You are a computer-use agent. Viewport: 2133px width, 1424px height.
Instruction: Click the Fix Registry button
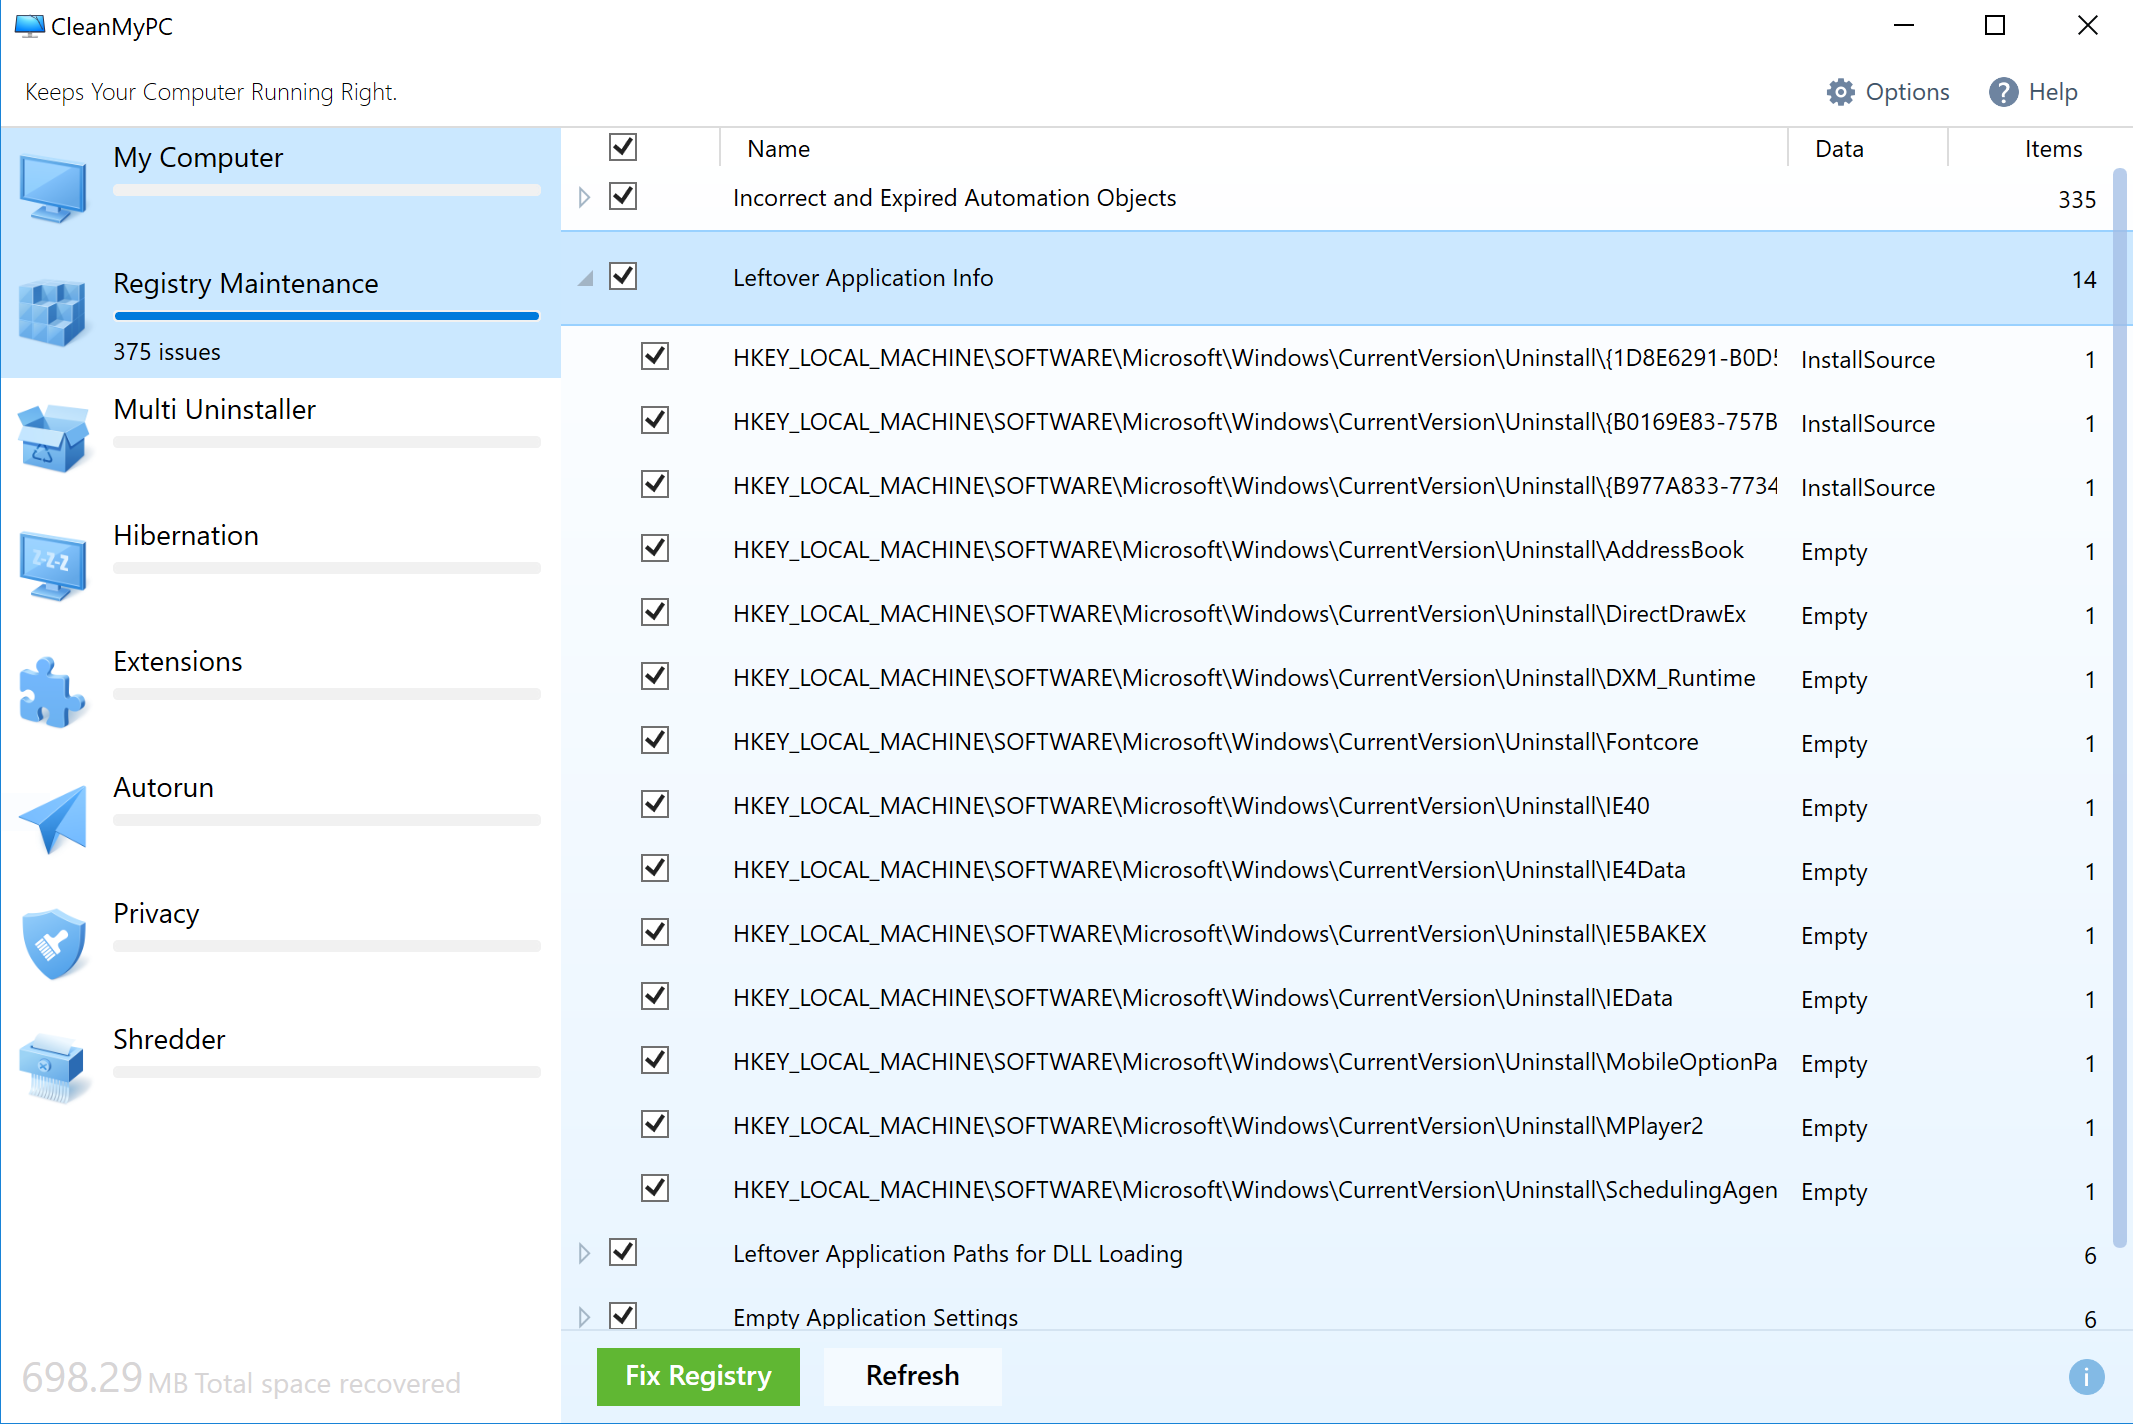pos(698,1376)
